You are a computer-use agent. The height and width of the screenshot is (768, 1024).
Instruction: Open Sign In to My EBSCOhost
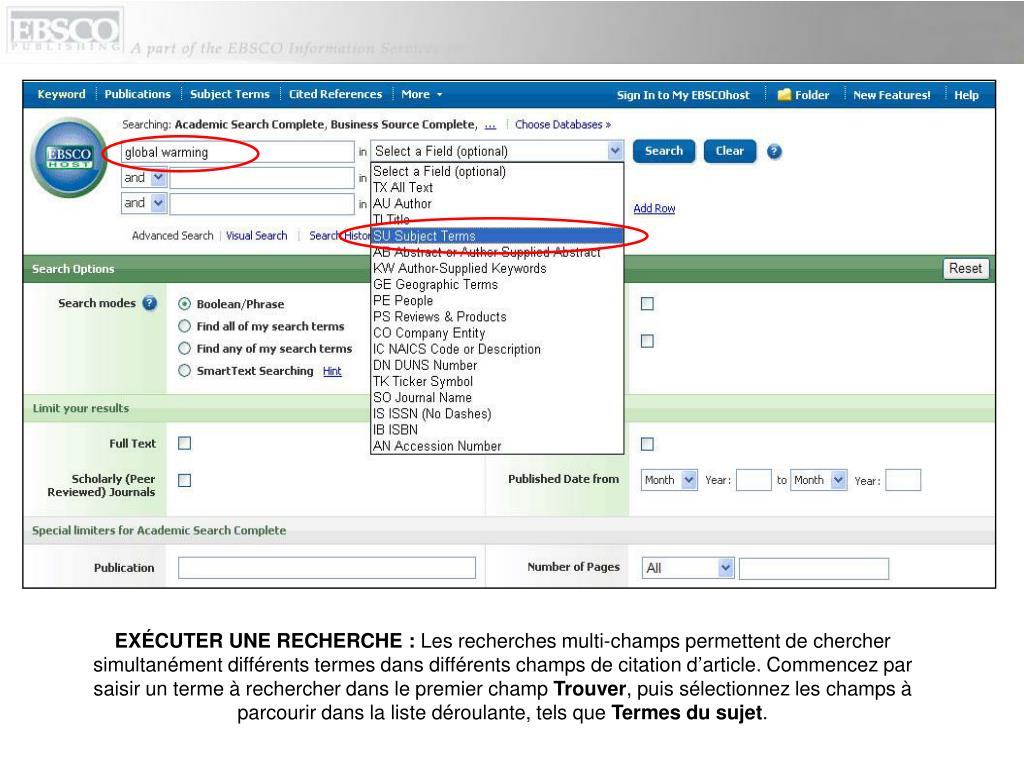(683, 95)
